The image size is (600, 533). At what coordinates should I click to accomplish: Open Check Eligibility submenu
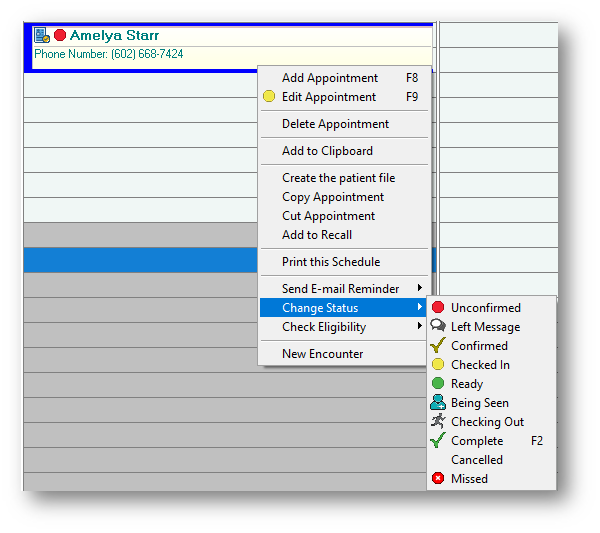pyautogui.click(x=344, y=327)
